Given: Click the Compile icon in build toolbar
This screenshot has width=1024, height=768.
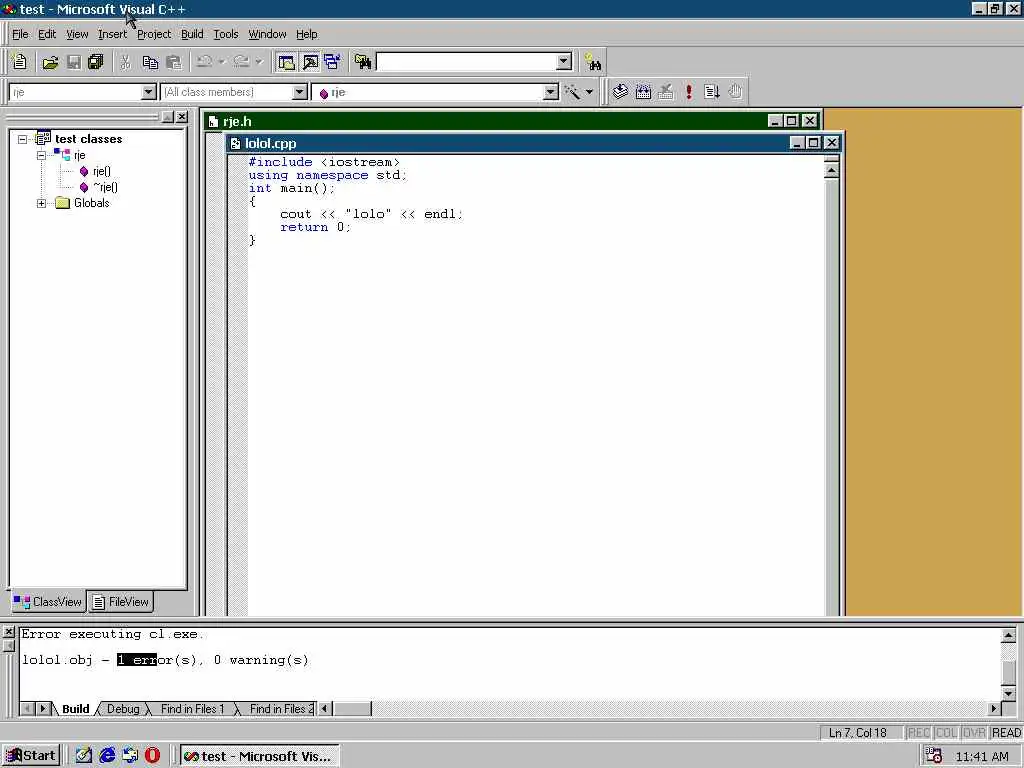Looking at the screenshot, I should (620, 91).
